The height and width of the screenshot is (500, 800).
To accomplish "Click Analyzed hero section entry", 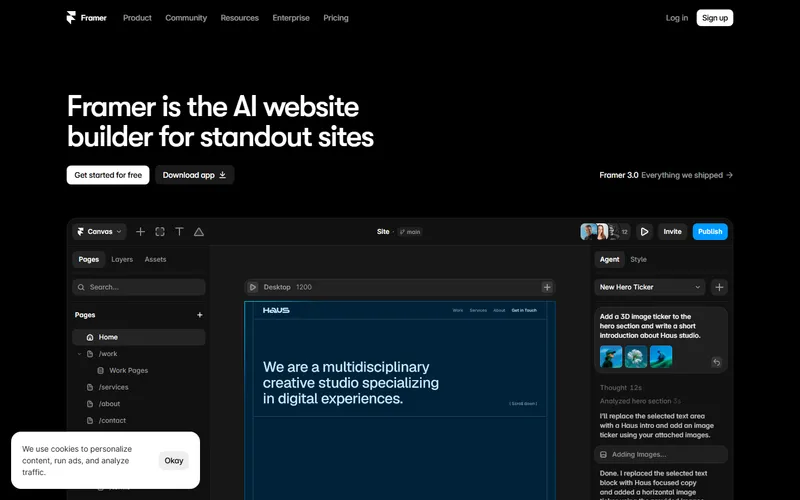I will pos(640,401).
